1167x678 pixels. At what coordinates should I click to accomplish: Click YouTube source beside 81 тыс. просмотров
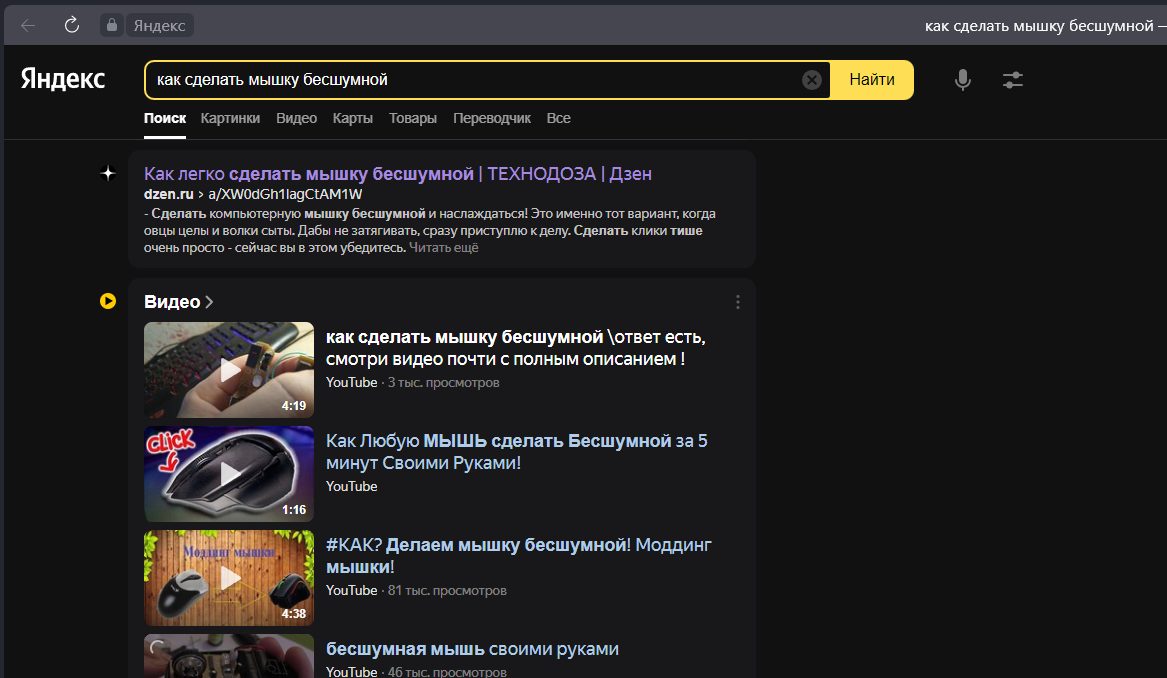coord(351,591)
